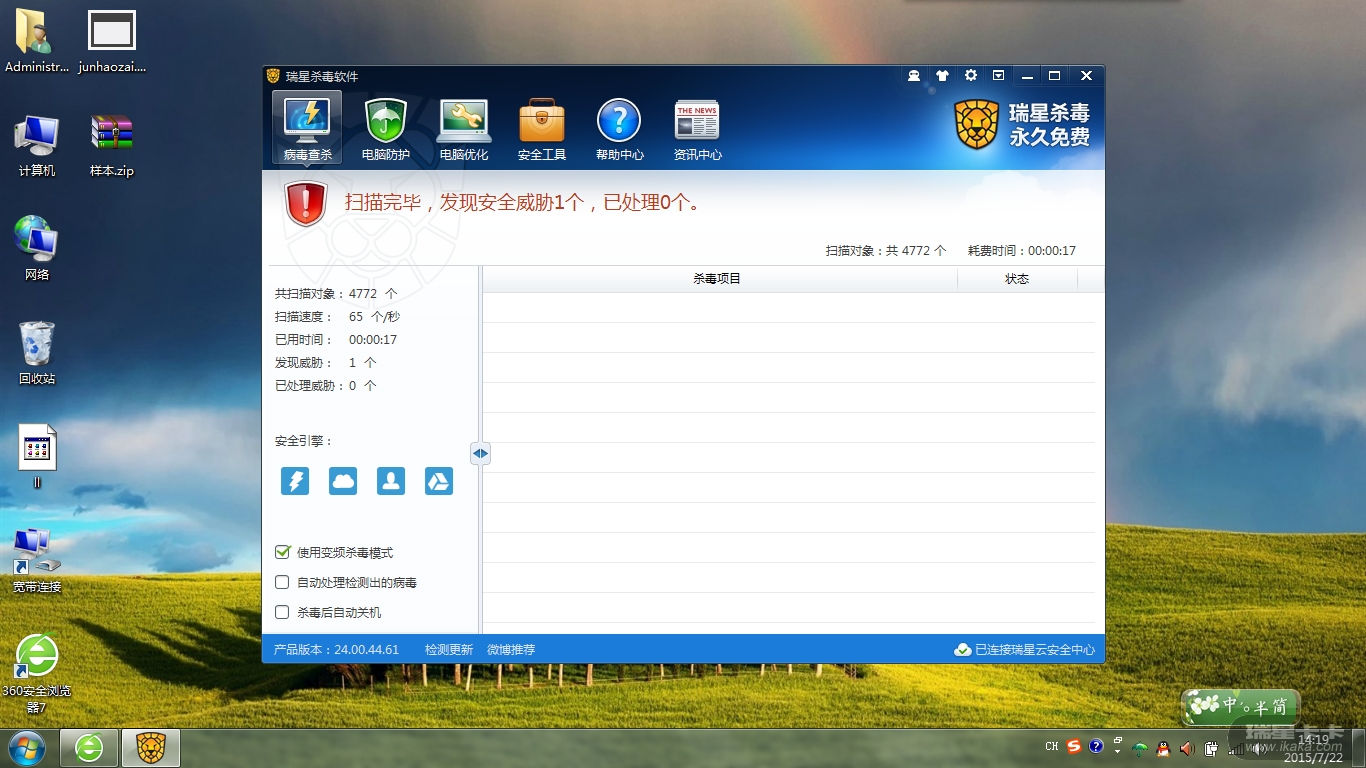1366x768 pixels.
Task: Select the 360安全浏览器7 desktop shortcut
Action: (x=37, y=673)
